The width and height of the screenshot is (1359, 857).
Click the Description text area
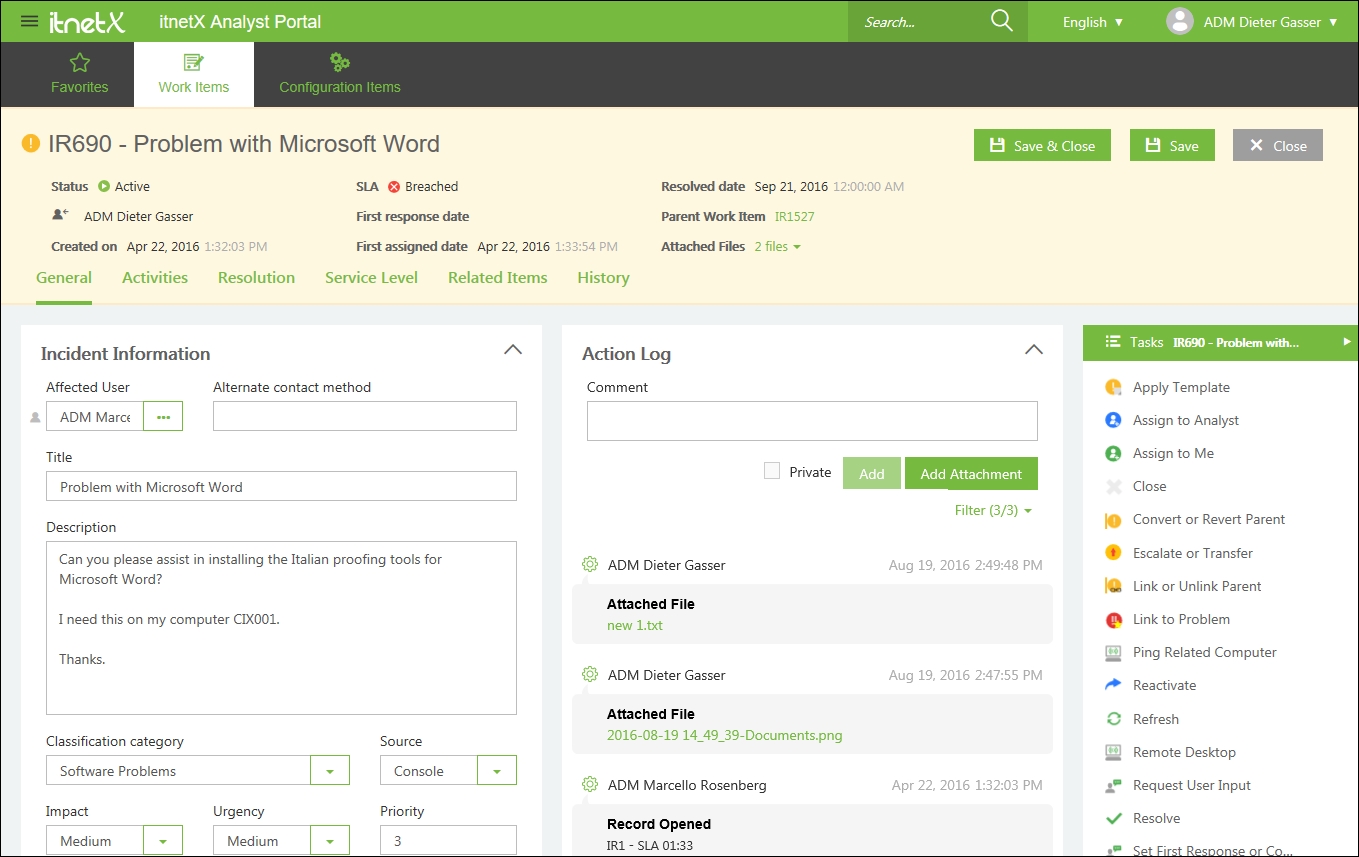tap(281, 629)
